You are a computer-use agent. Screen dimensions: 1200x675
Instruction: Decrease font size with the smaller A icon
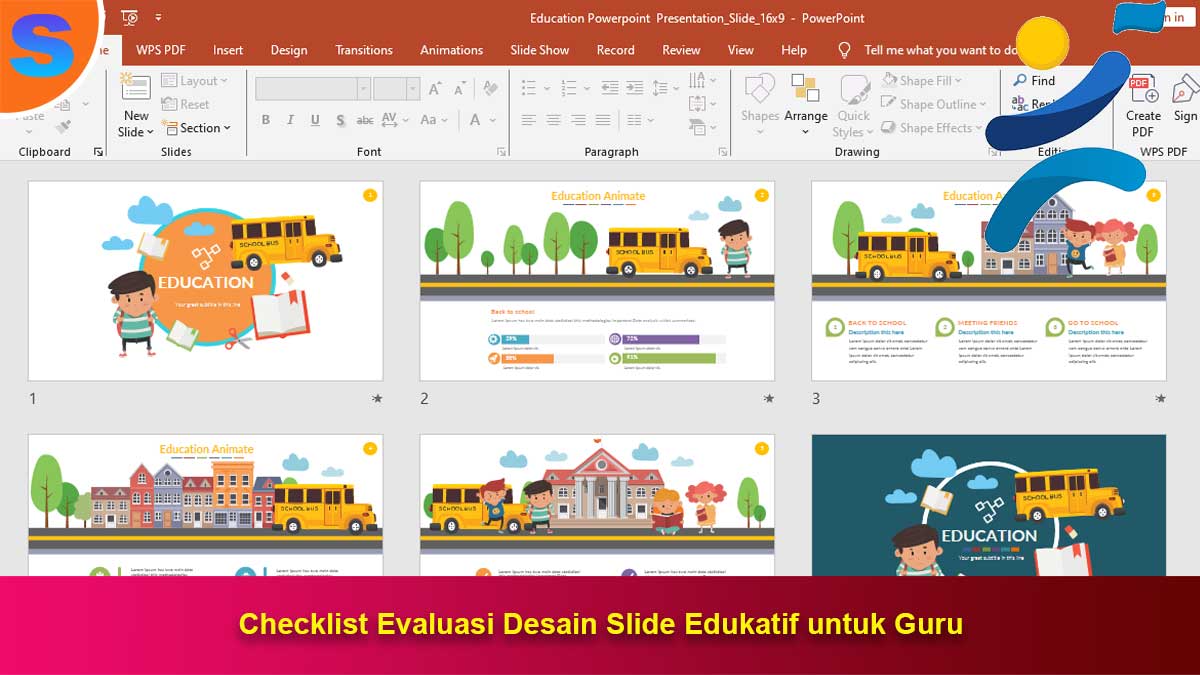pos(461,89)
